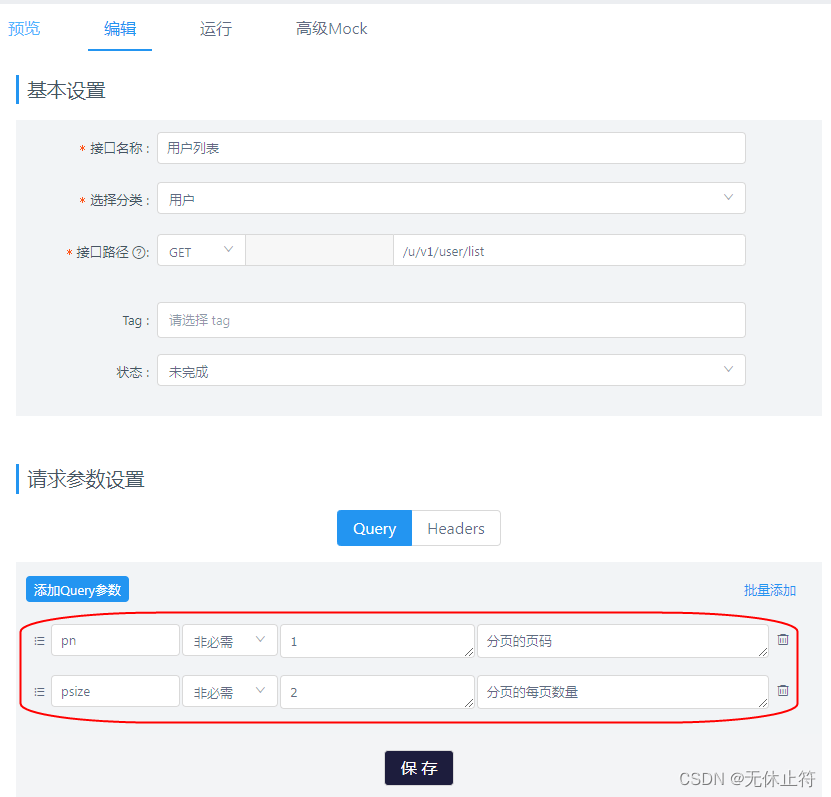The width and height of the screenshot is (831, 797).
Task: Open the GET request method dropdown
Action: point(200,250)
